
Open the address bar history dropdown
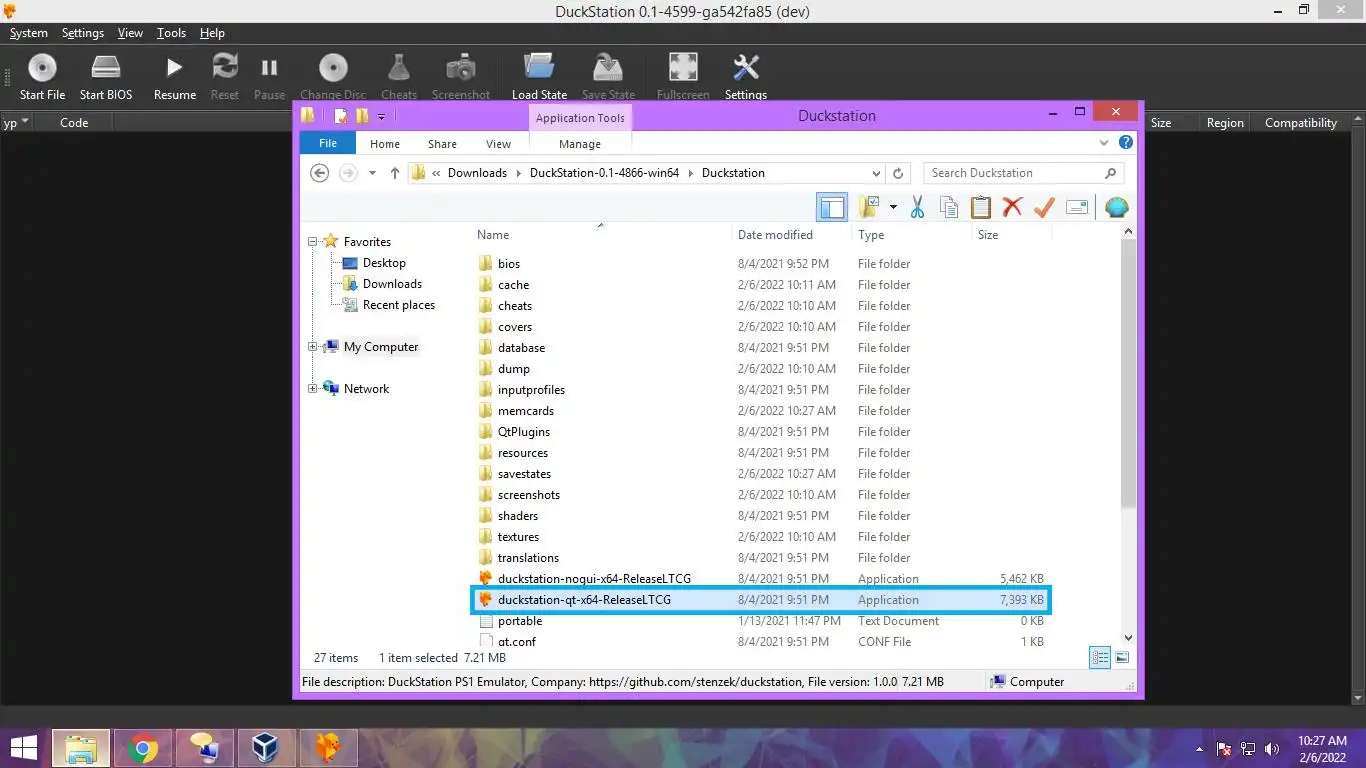coord(876,173)
